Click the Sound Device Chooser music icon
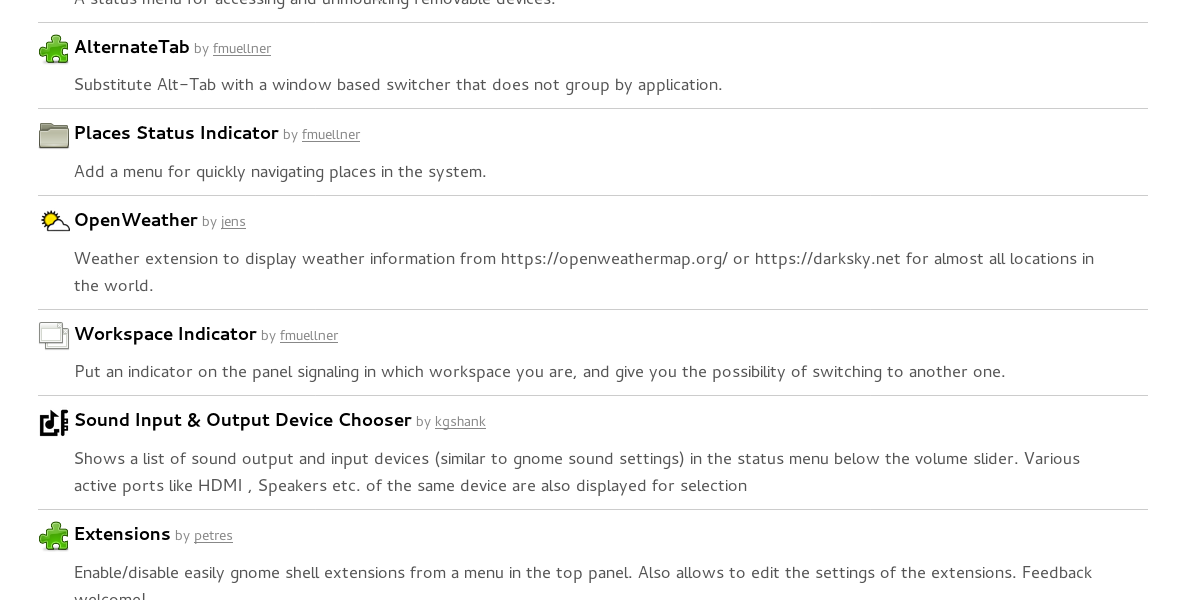 click(54, 422)
